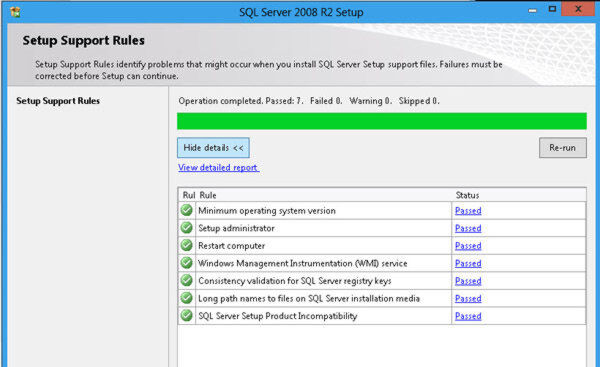Image resolution: width=600 pixels, height=367 pixels.
Task: Click green check icon for Minimum operating system version
Action: 186,210
